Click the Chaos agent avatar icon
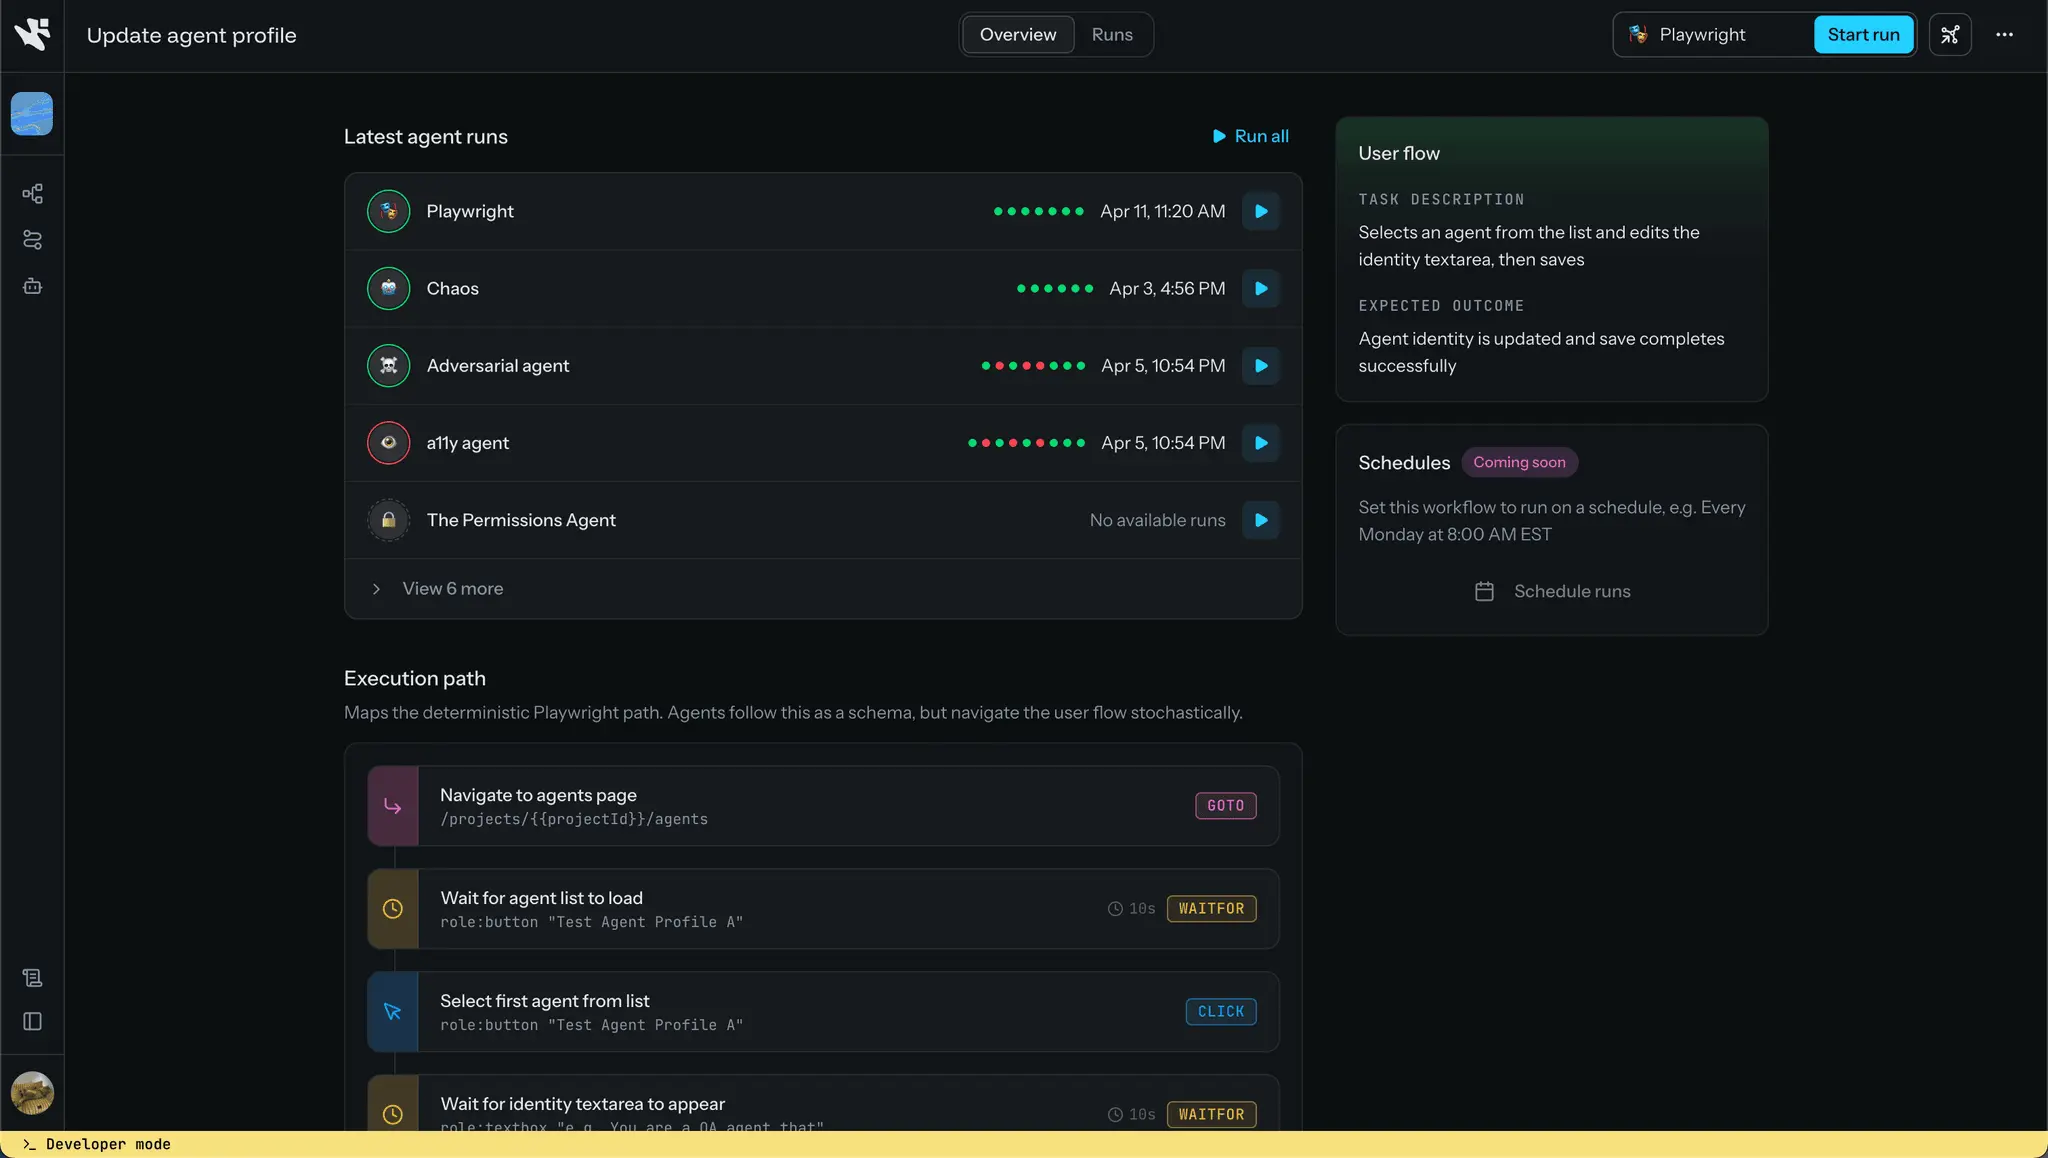This screenshot has height=1158, width=2048. tap(388, 288)
